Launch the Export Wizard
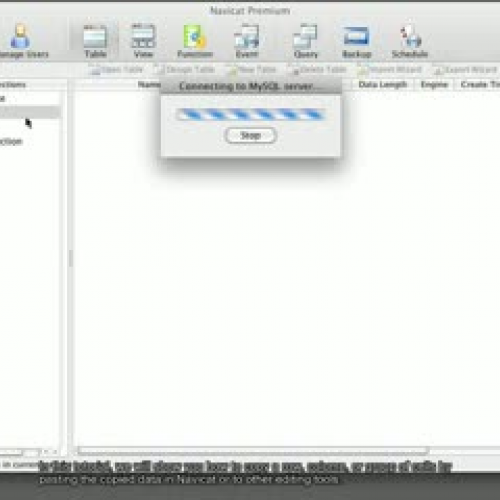 [466, 70]
